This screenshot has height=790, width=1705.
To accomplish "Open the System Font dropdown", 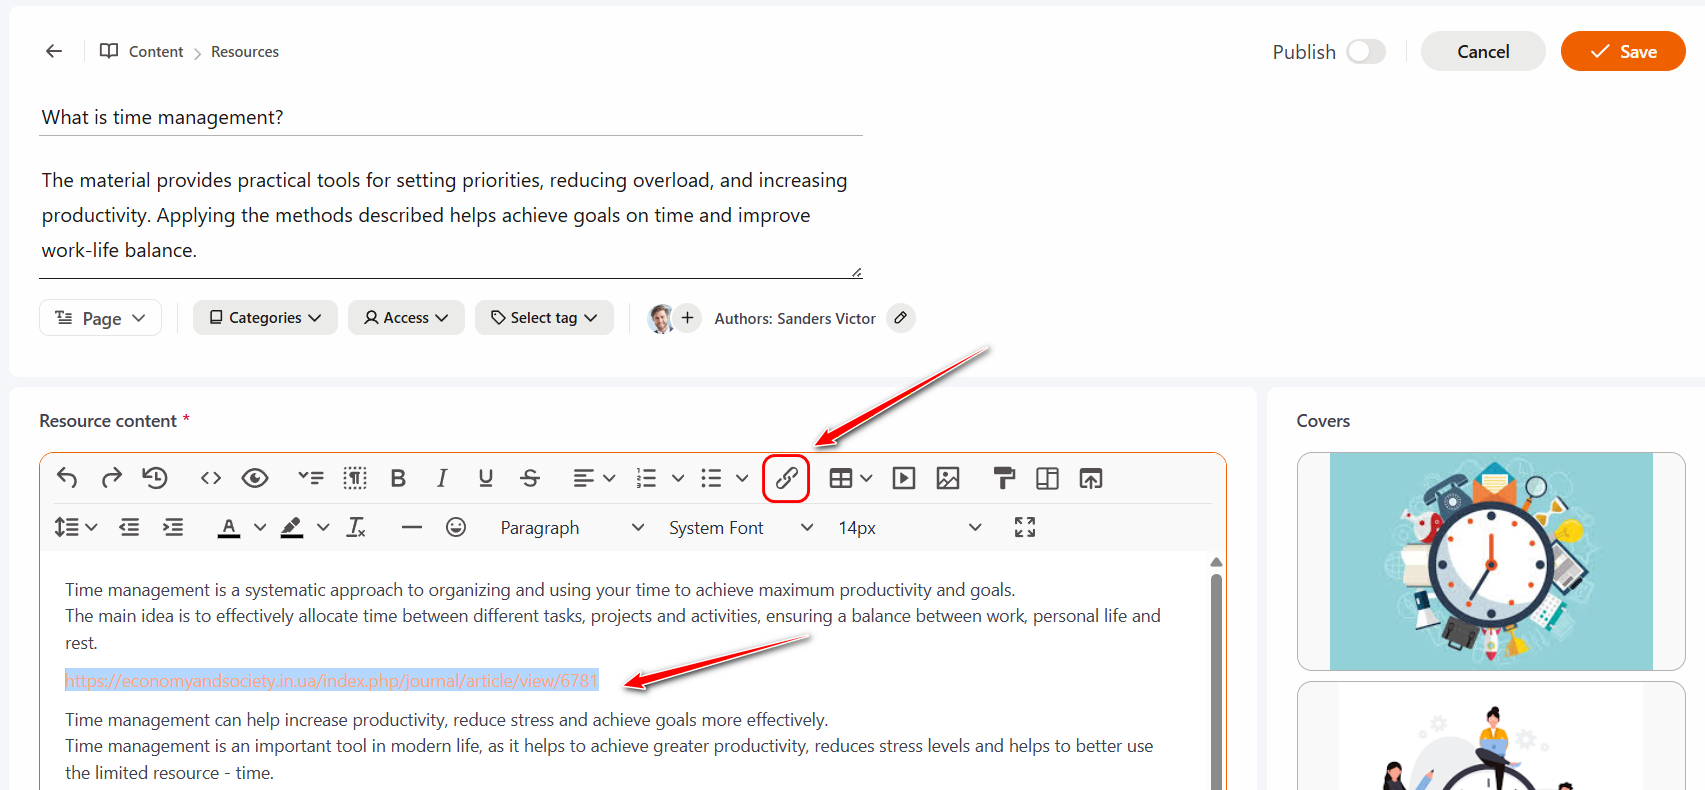I will pyautogui.click(x=740, y=527).
